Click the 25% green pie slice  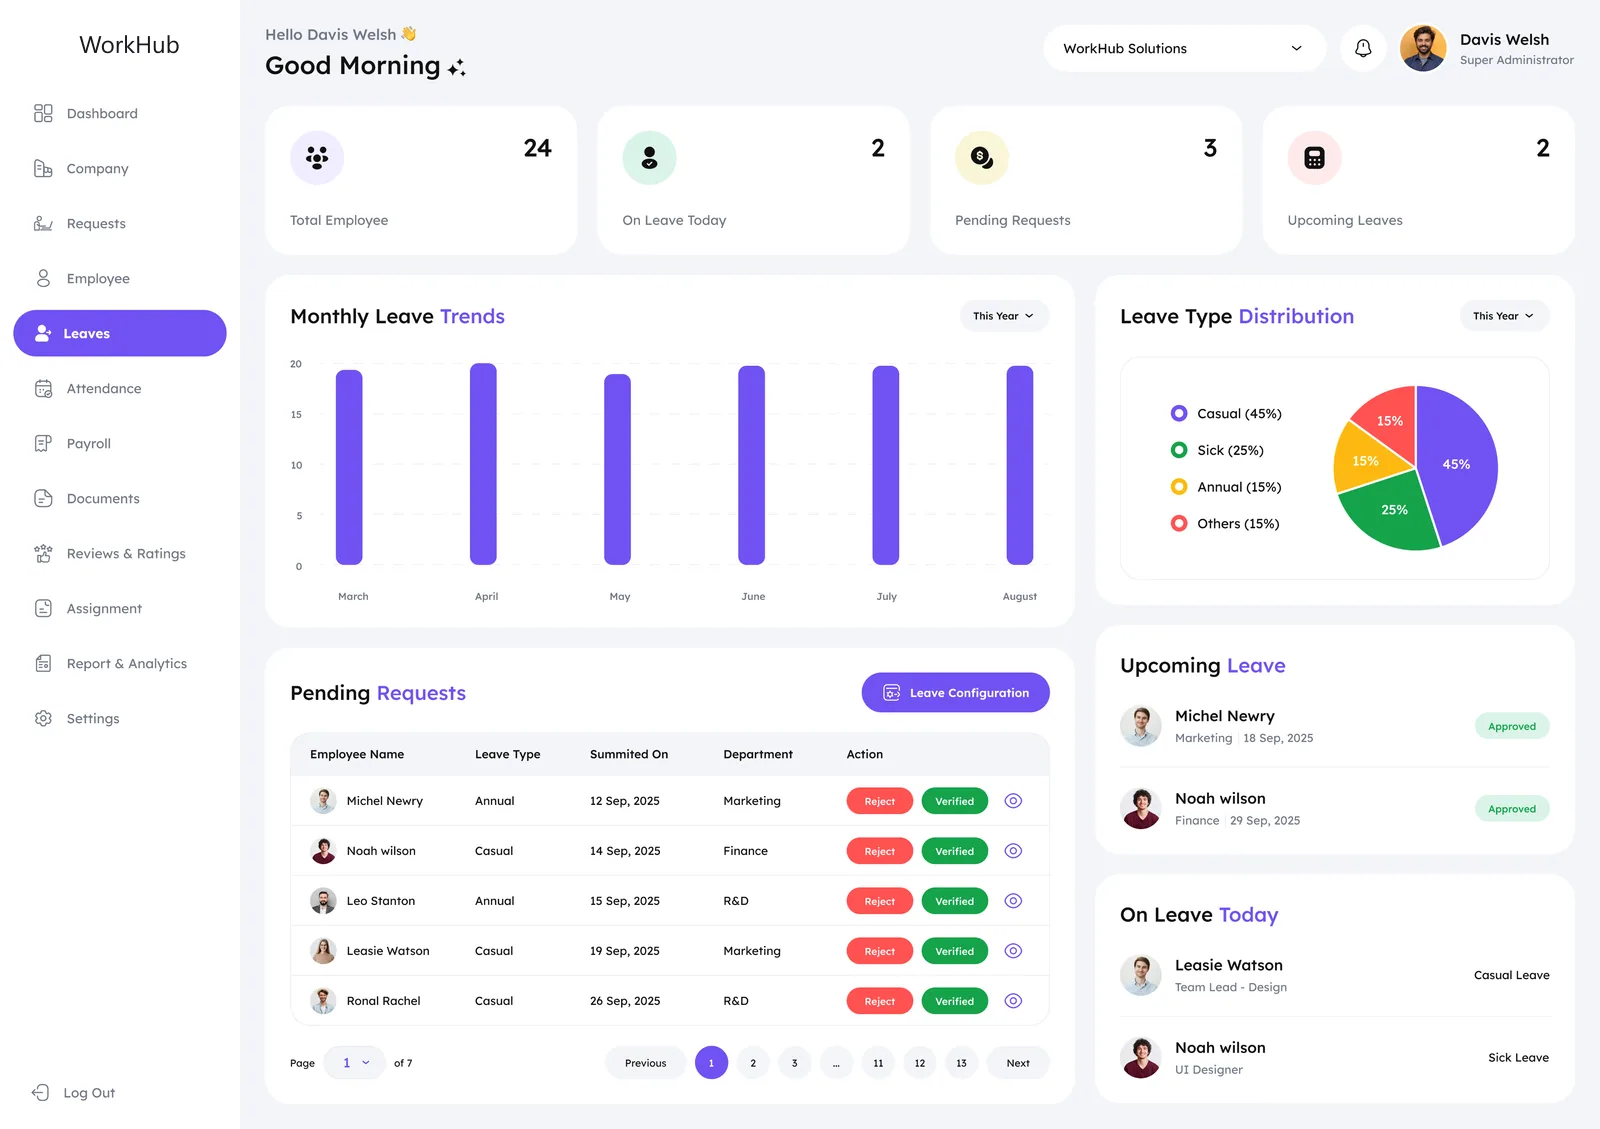coord(1392,512)
